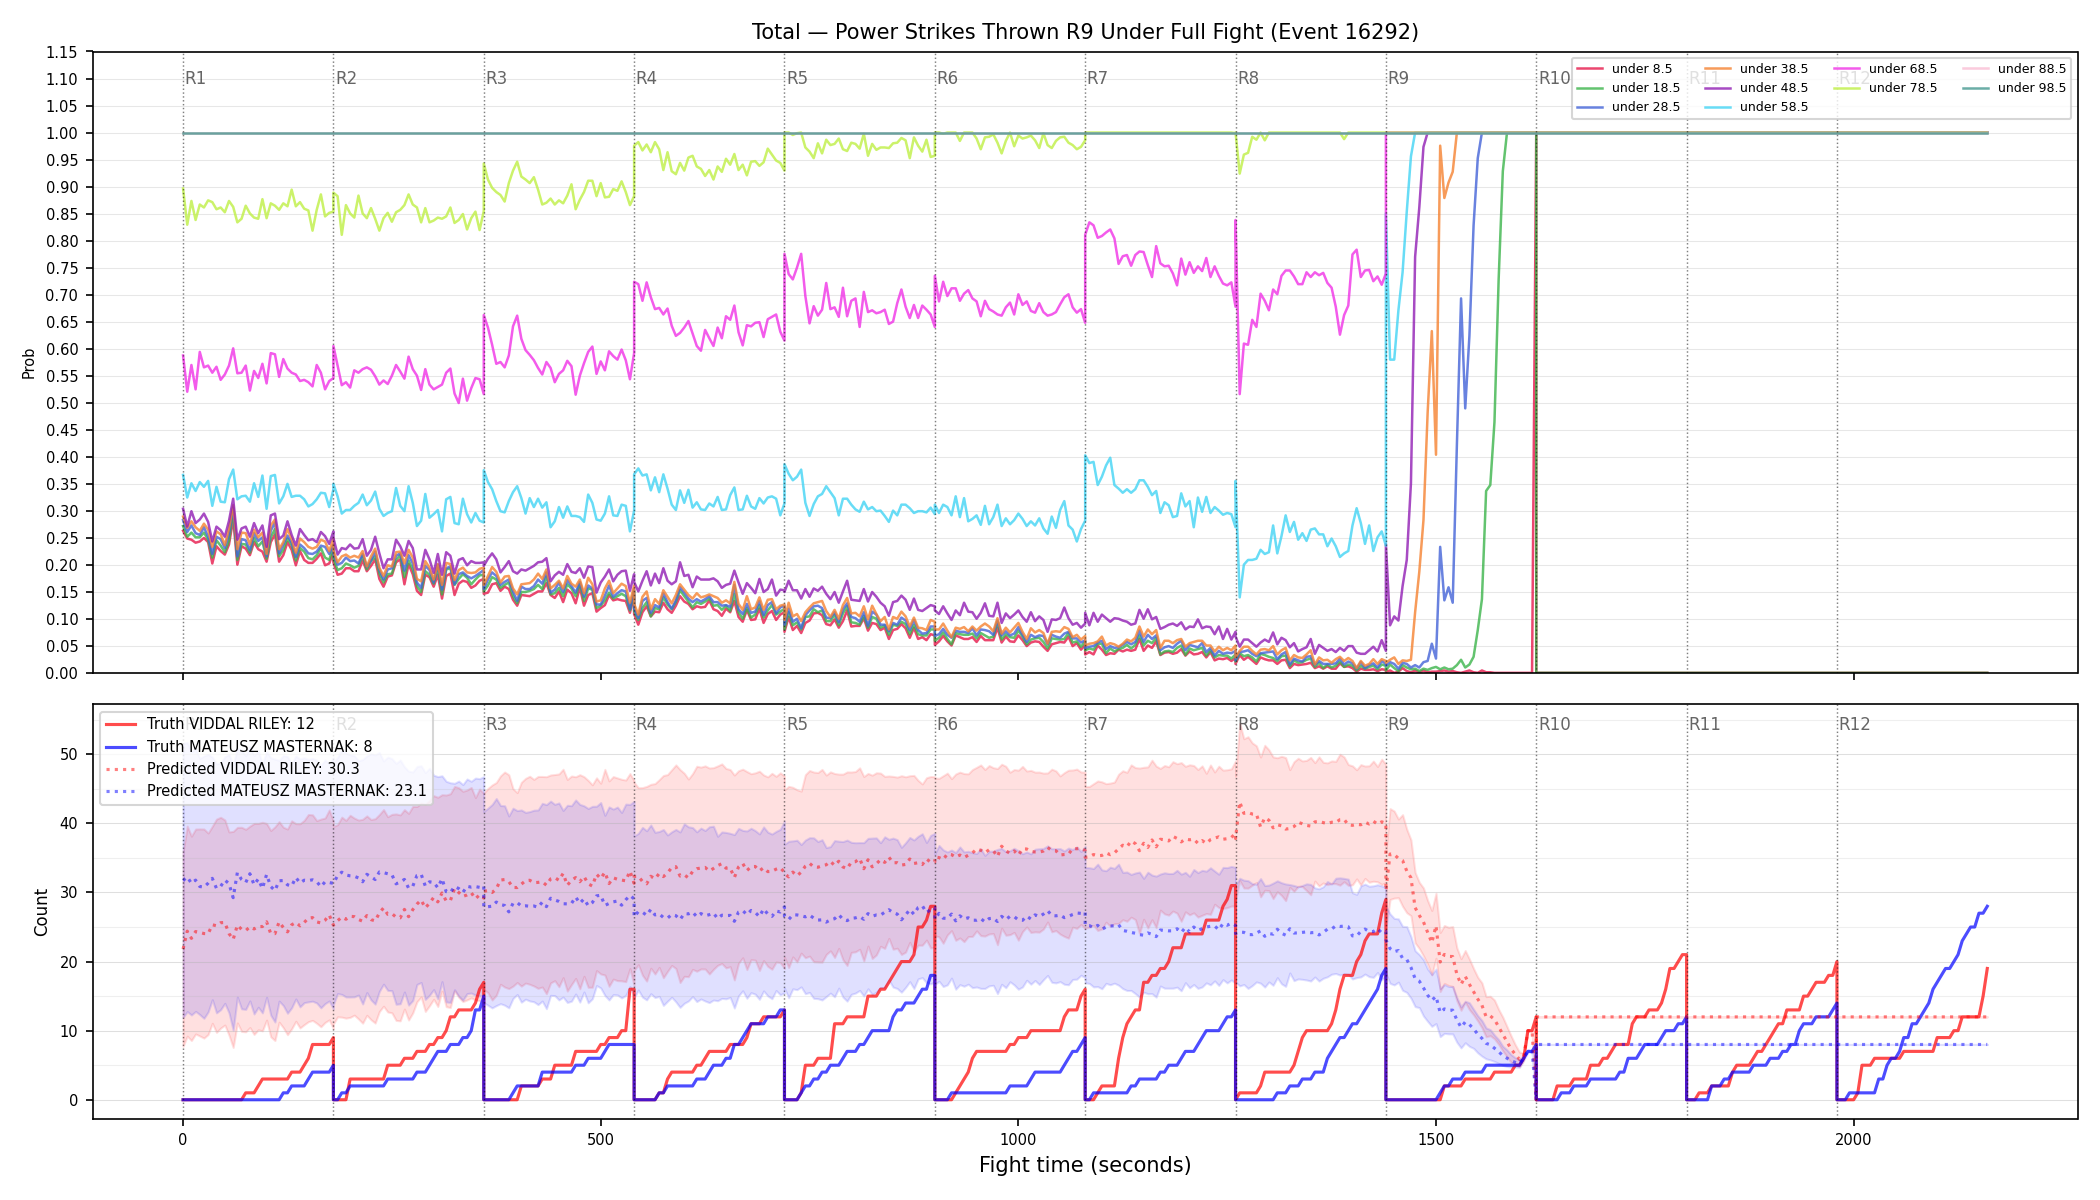The height and width of the screenshot is (1200, 2100).
Task: Click the 500 tick on the x-axis
Action: tap(600, 1139)
